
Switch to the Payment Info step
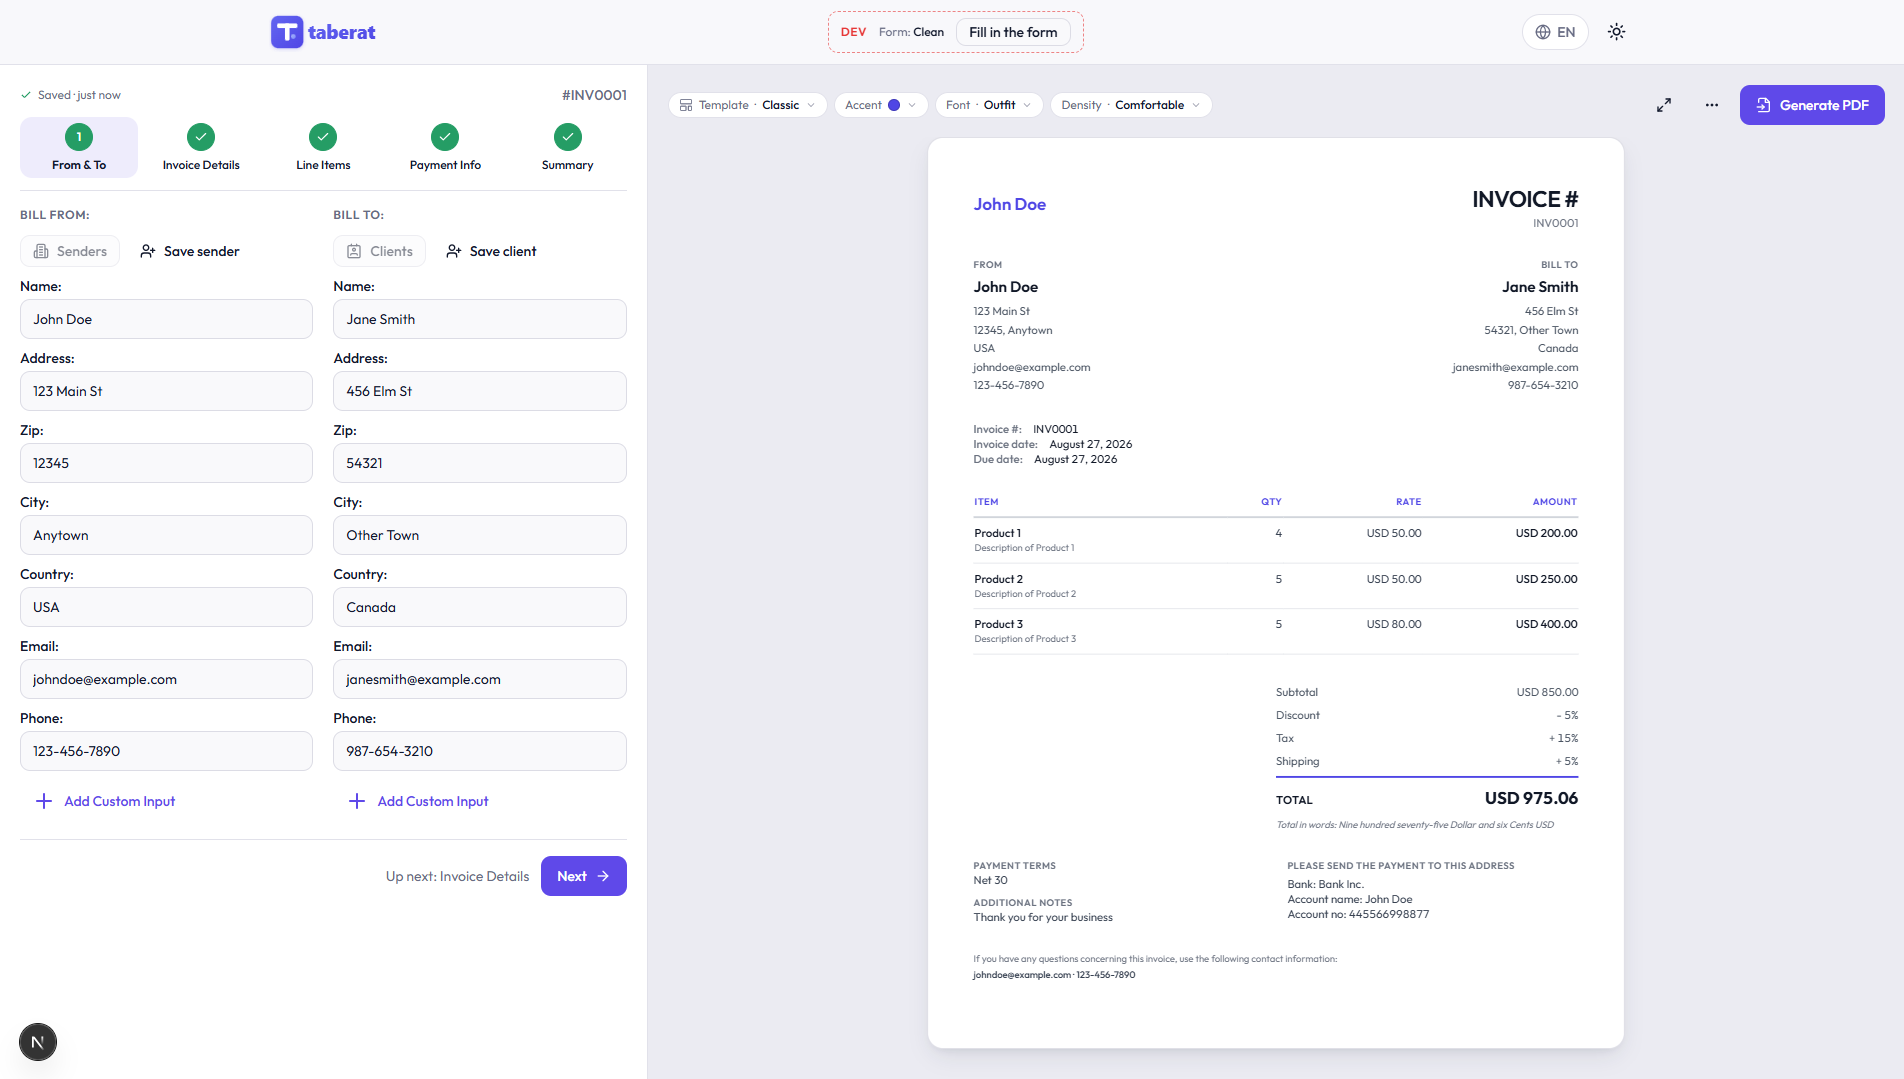click(x=445, y=148)
